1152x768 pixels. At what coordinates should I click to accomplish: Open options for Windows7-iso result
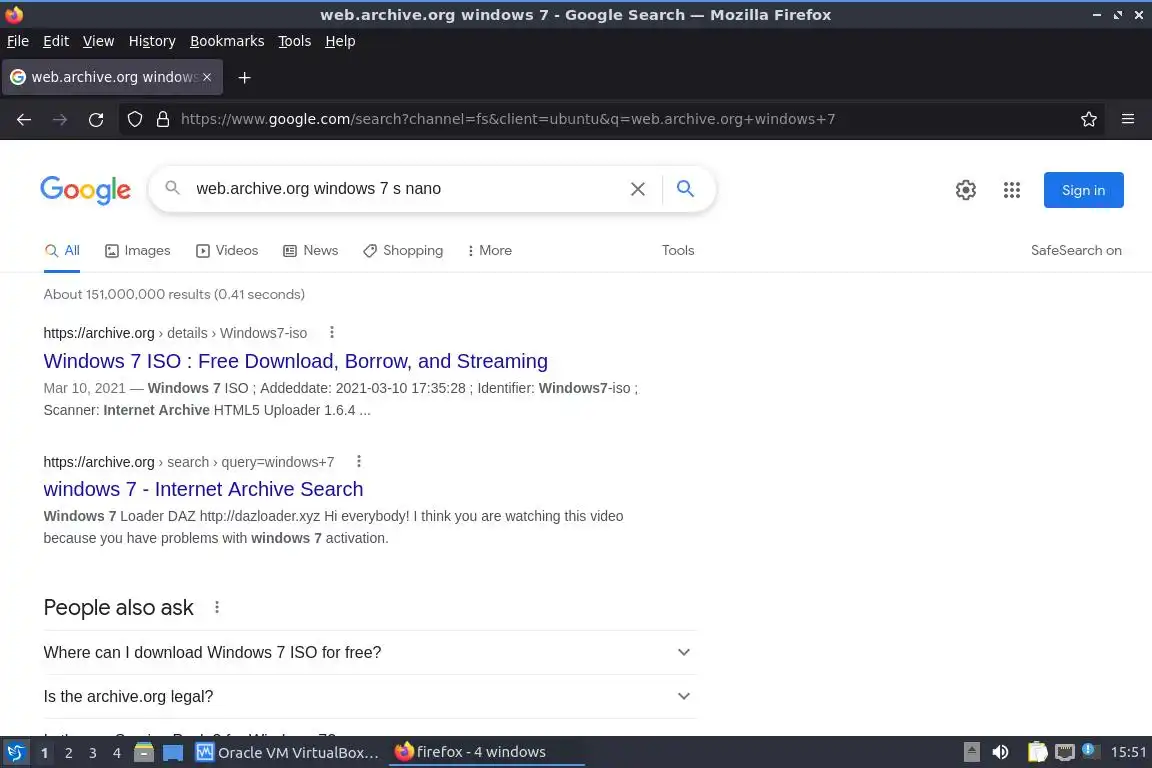pyautogui.click(x=332, y=332)
